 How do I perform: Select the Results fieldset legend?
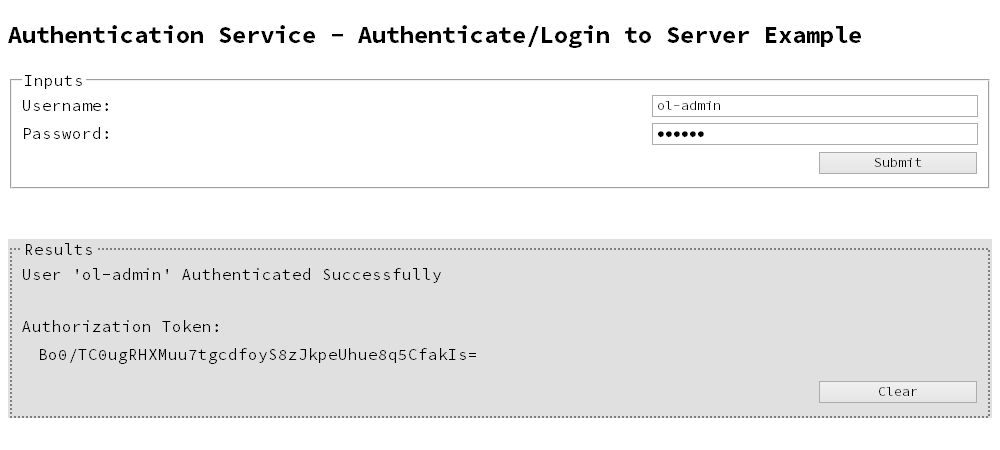pos(59,249)
